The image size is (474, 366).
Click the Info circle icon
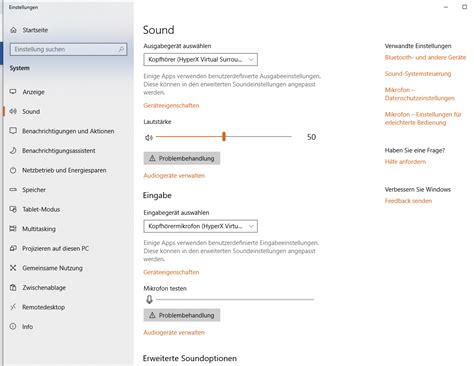(x=13, y=326)
